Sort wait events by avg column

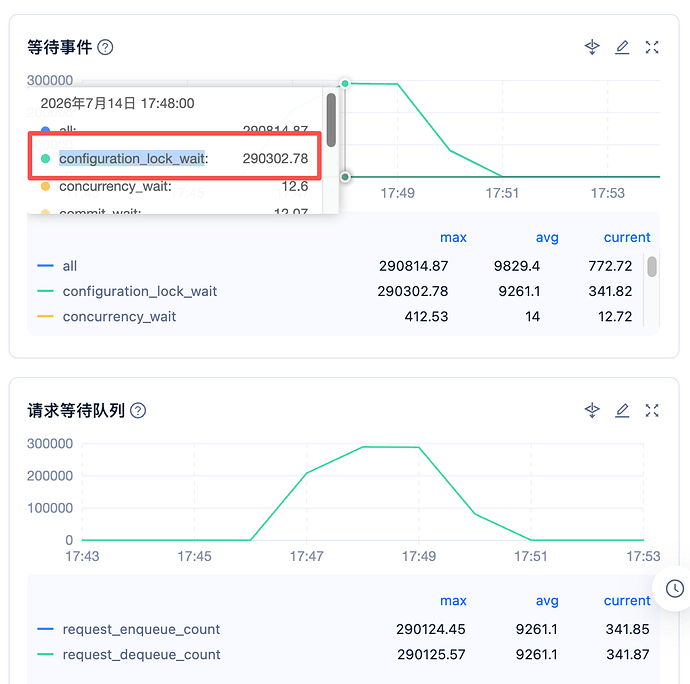[547, 237]
